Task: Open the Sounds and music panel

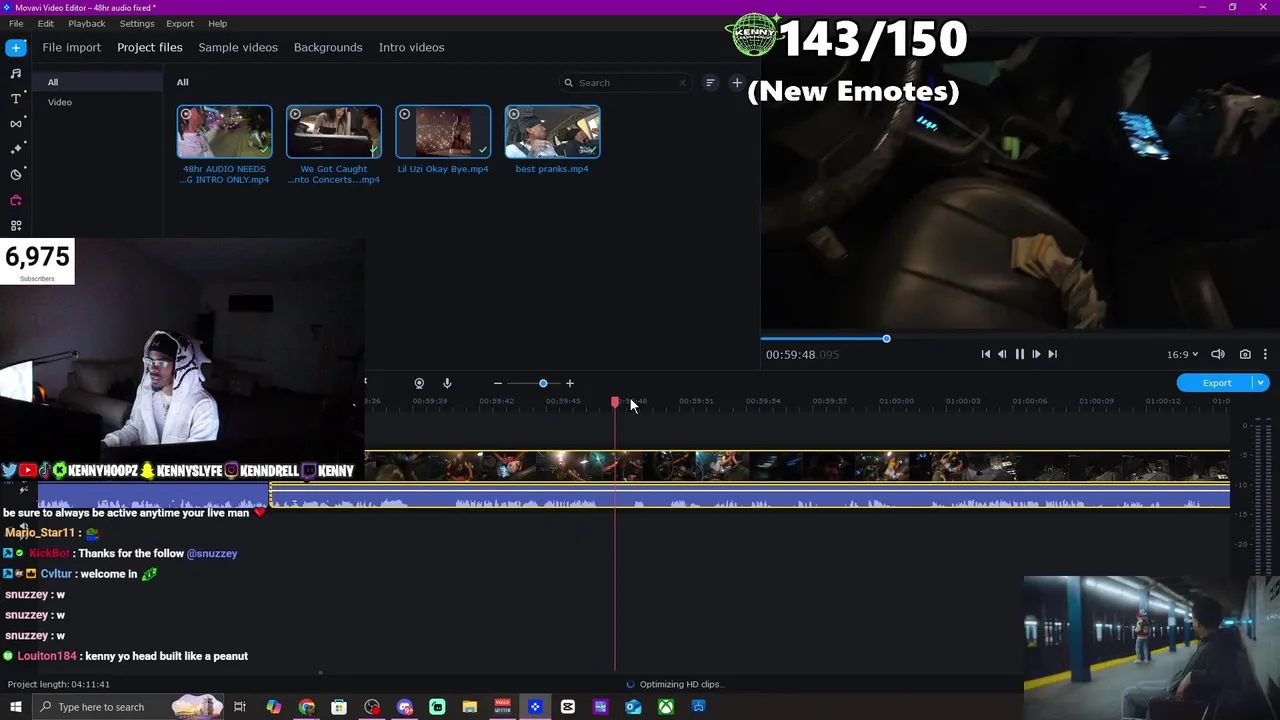Action: [16, 73]
